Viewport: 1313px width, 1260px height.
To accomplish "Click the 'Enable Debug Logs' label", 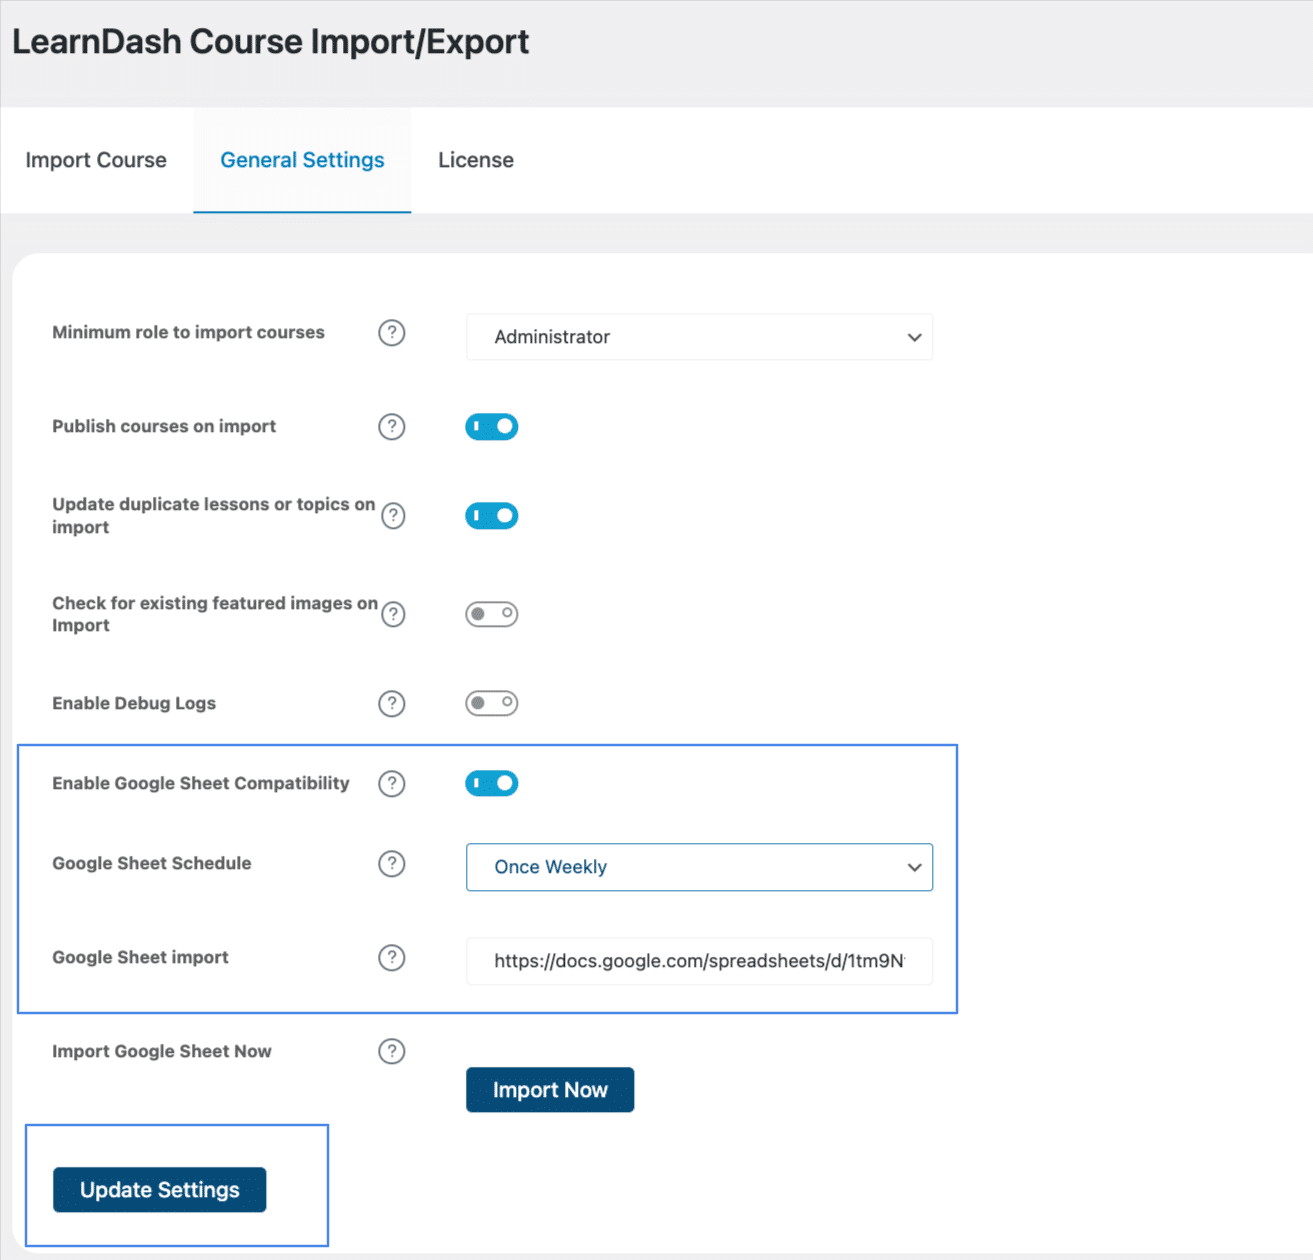I will click(134, 703).
